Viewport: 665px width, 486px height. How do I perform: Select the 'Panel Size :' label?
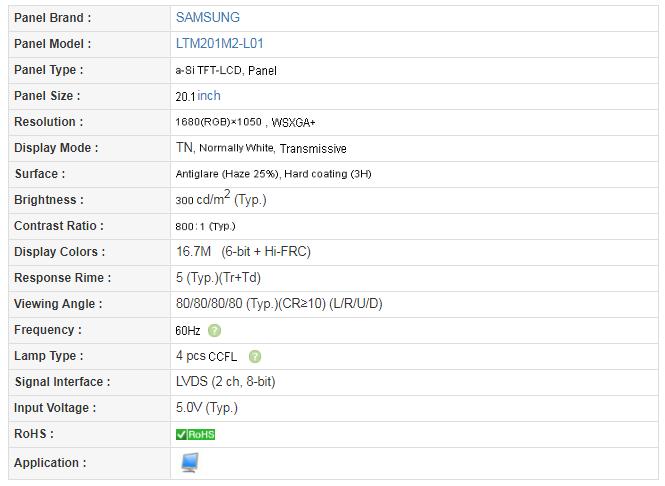[x=47, y=96]
